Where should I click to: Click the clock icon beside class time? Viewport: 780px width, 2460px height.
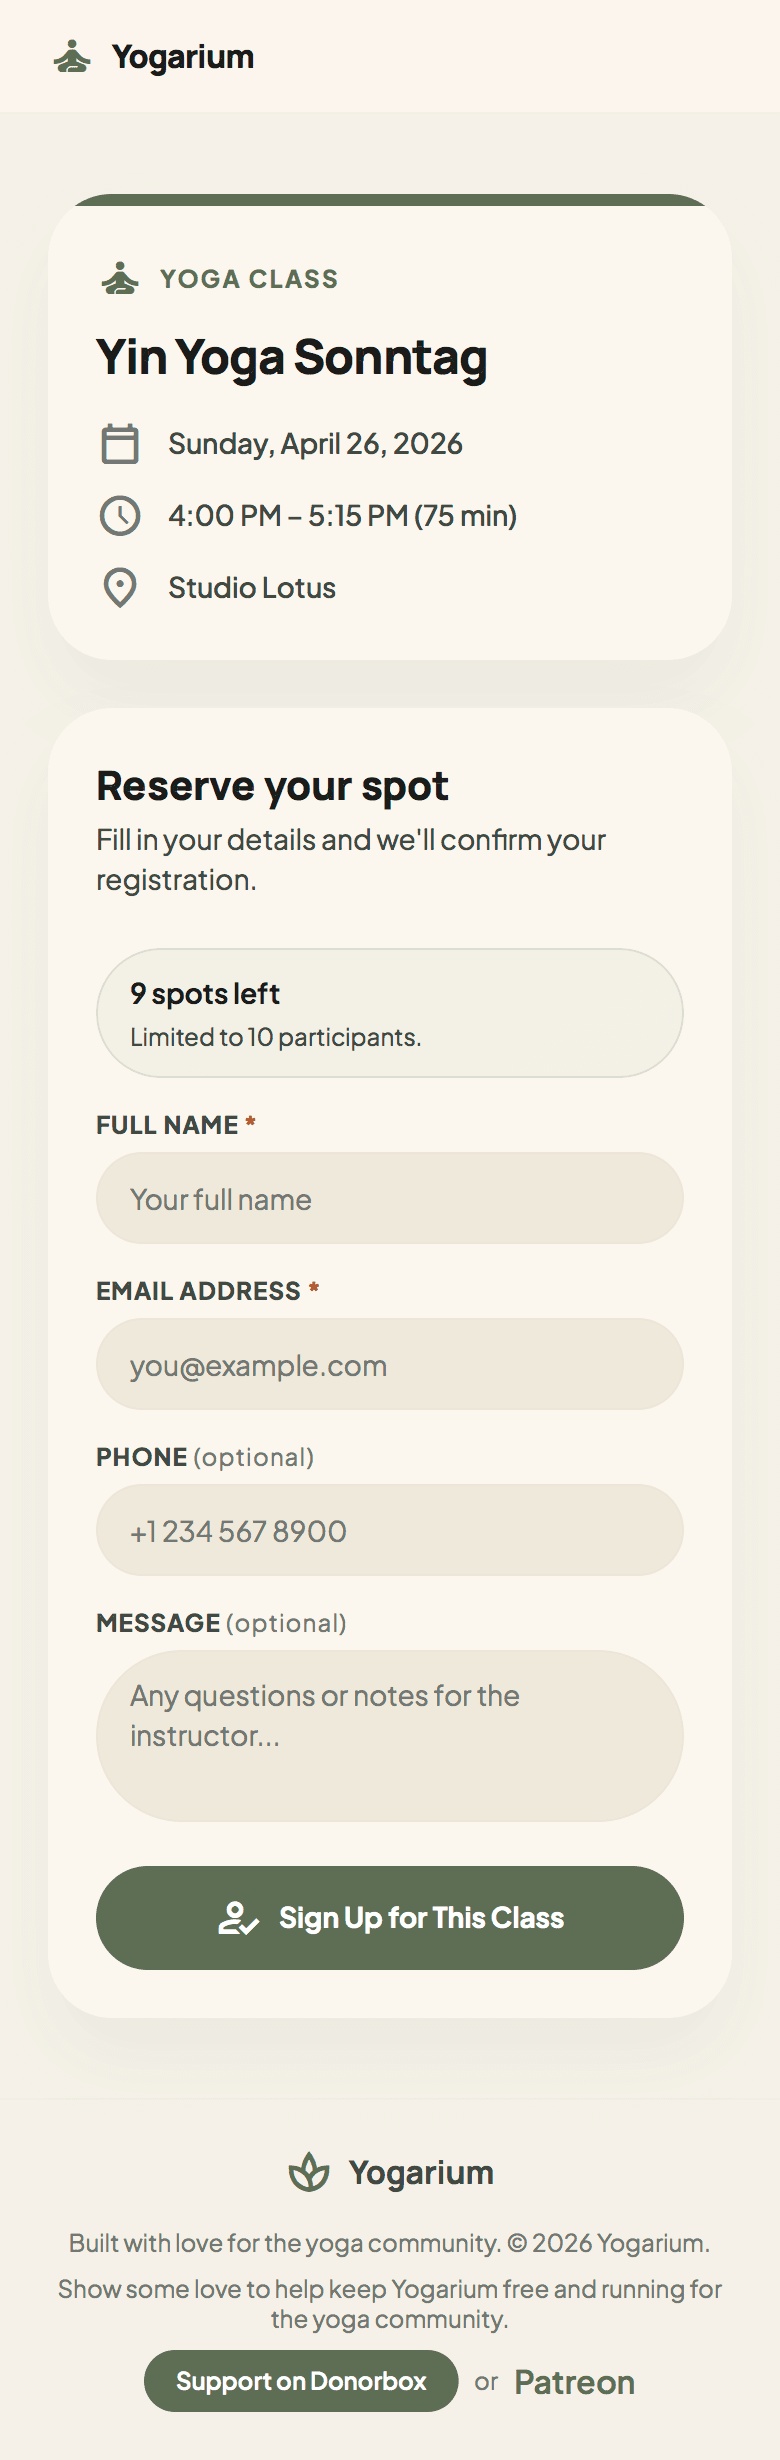pyautogui.click(x=120, y=516)
